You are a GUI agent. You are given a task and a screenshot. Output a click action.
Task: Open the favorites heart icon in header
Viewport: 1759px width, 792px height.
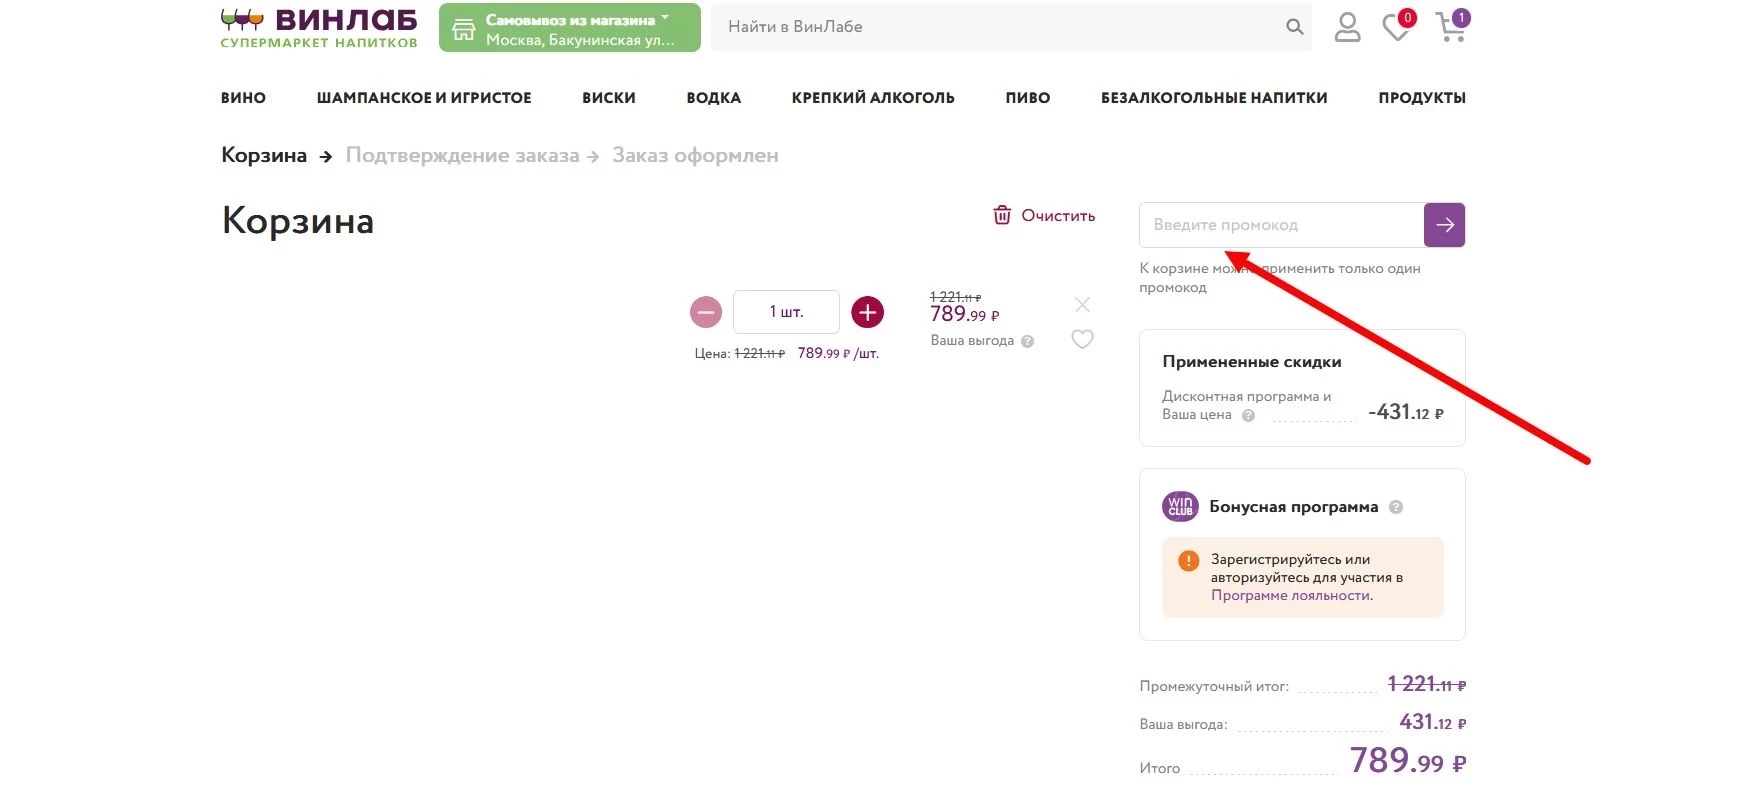pyautogui.click(x=1396, y=27)
